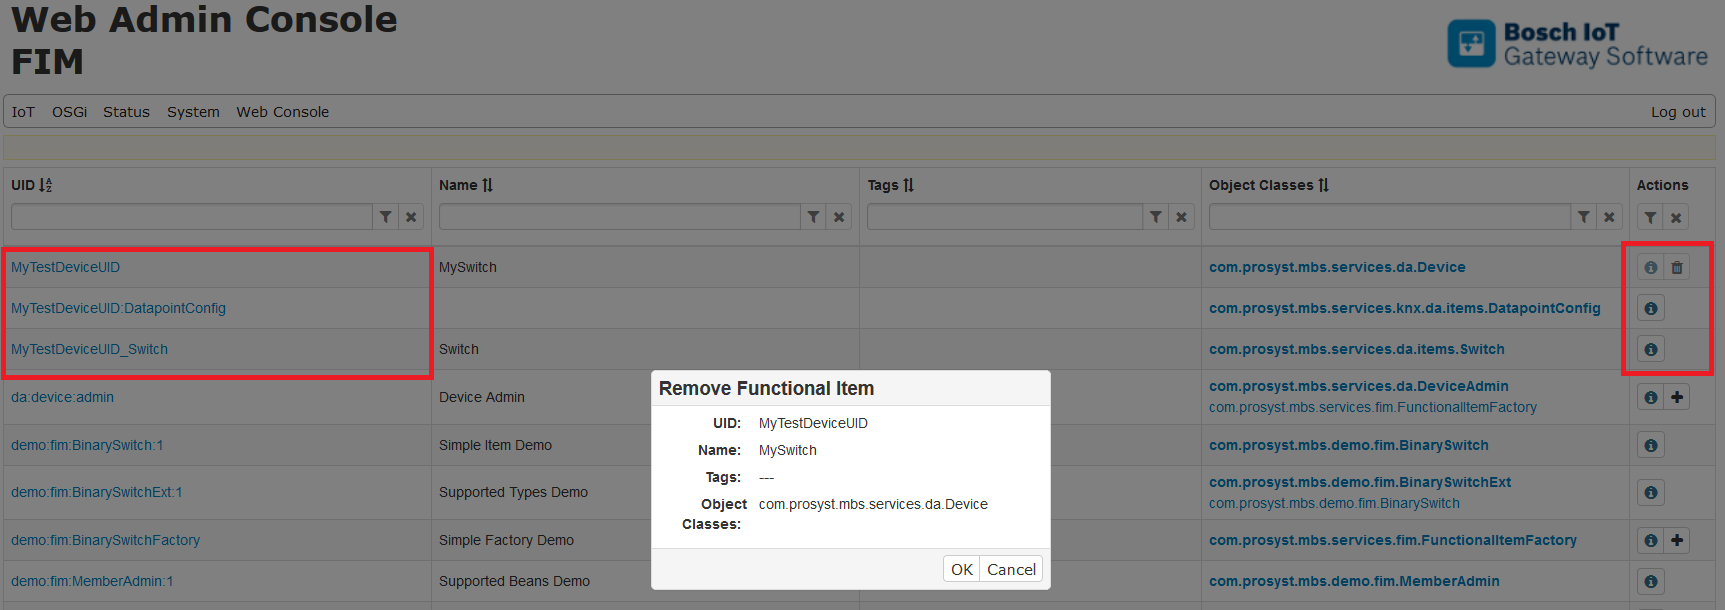
Task: Log out of the console
Action: (x=1678, y=112)
